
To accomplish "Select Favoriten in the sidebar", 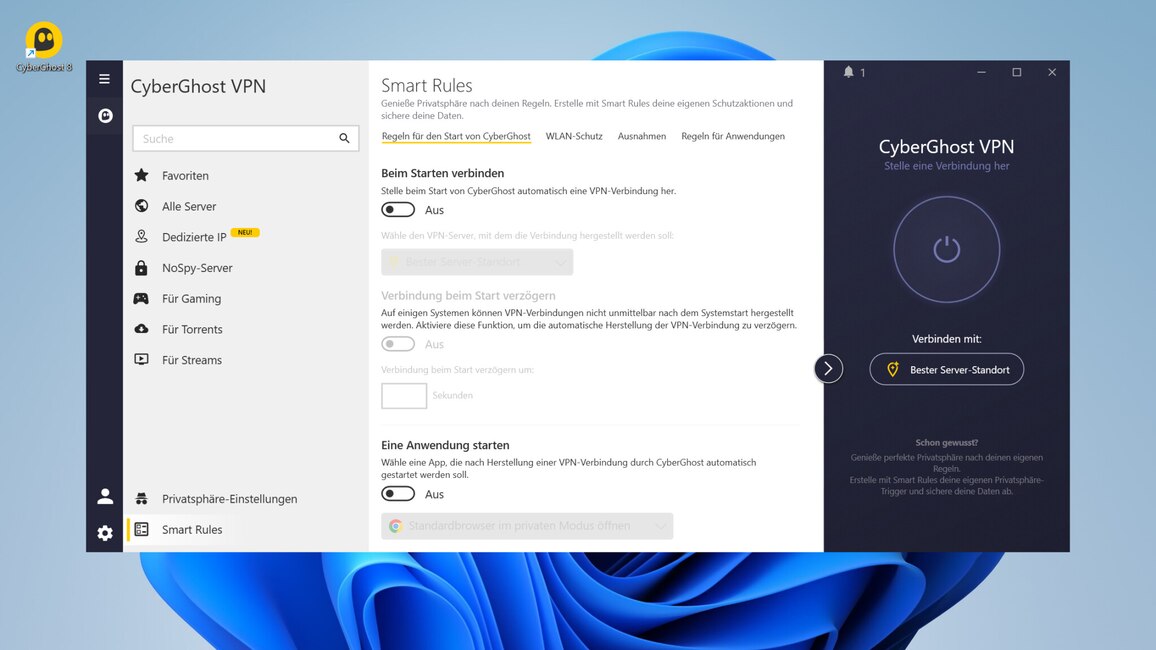I will click(186, 175).
